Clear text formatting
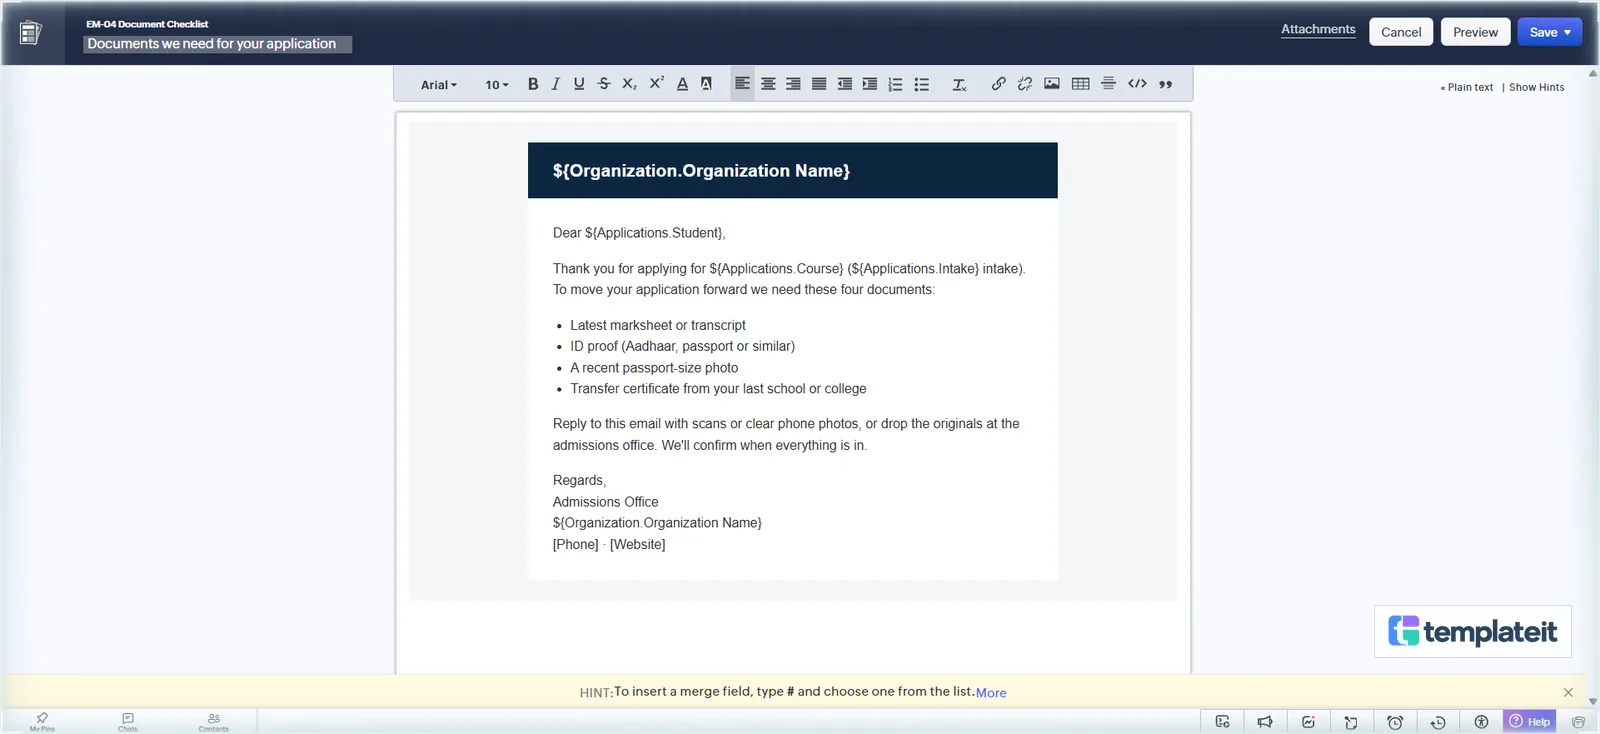Screen dimensions: 1600x734 [x=959, y=84]
